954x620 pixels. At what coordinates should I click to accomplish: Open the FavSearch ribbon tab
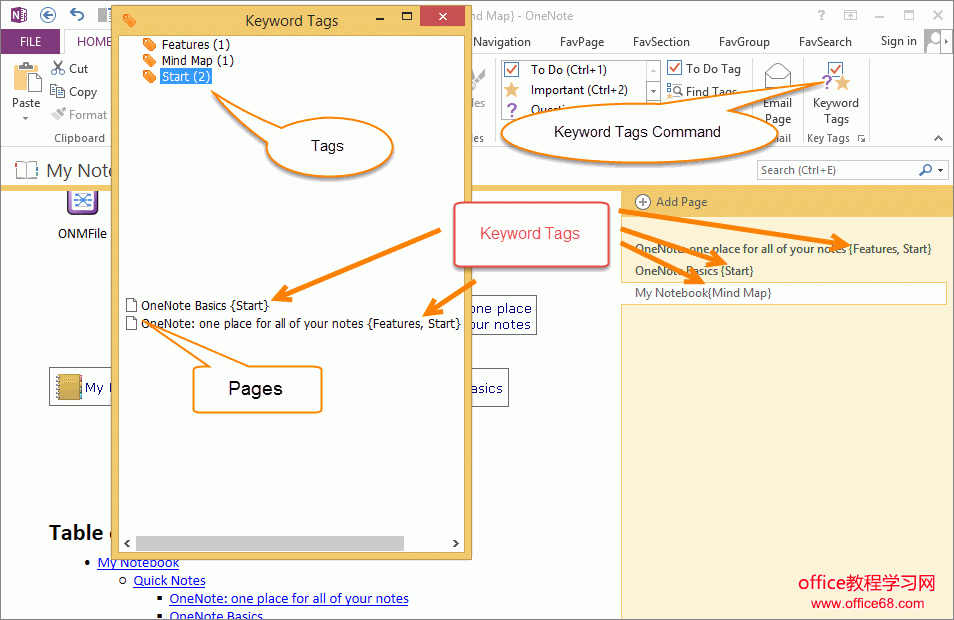click(825, 41)
